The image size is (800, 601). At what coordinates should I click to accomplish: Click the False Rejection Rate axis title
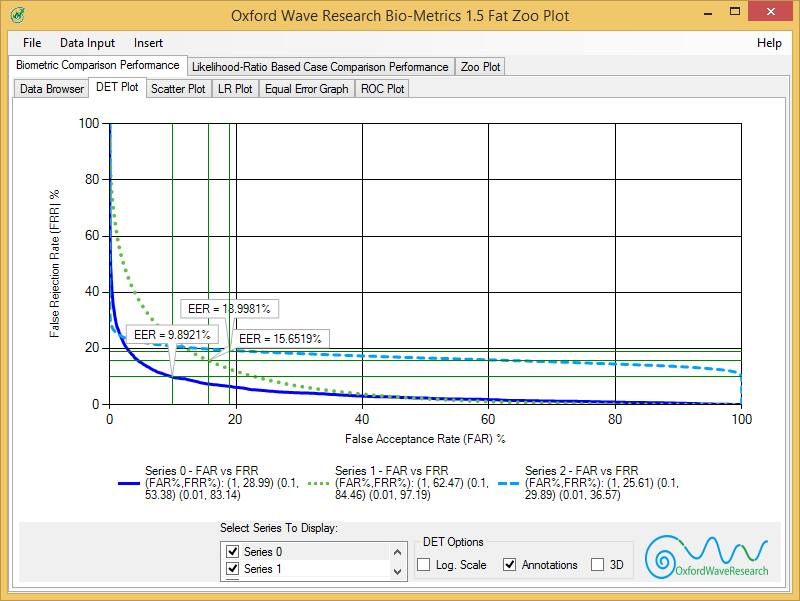(55, 264)
